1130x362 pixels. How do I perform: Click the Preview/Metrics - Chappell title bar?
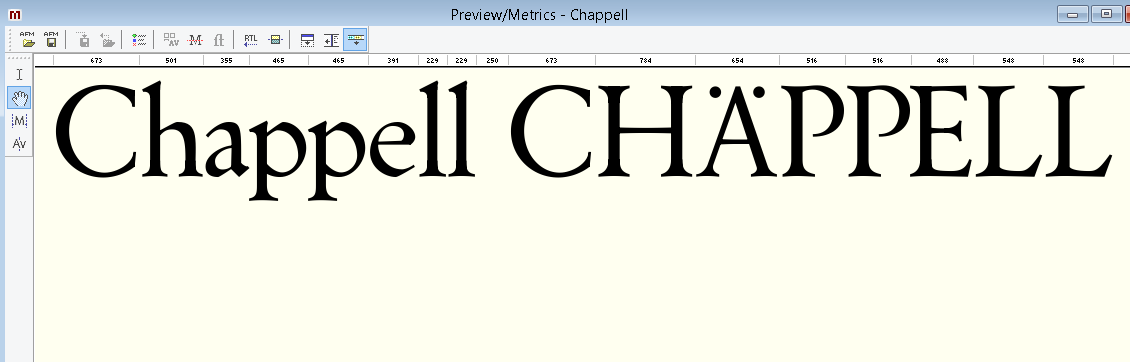tap(539, 14)
